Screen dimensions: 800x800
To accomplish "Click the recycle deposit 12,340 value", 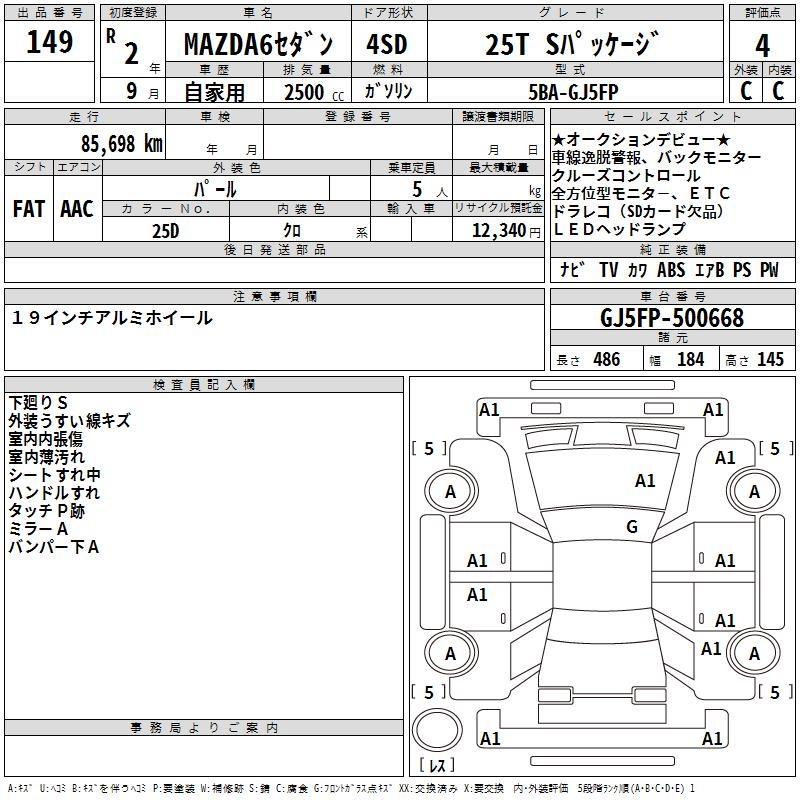I will (x=499, y=231).
